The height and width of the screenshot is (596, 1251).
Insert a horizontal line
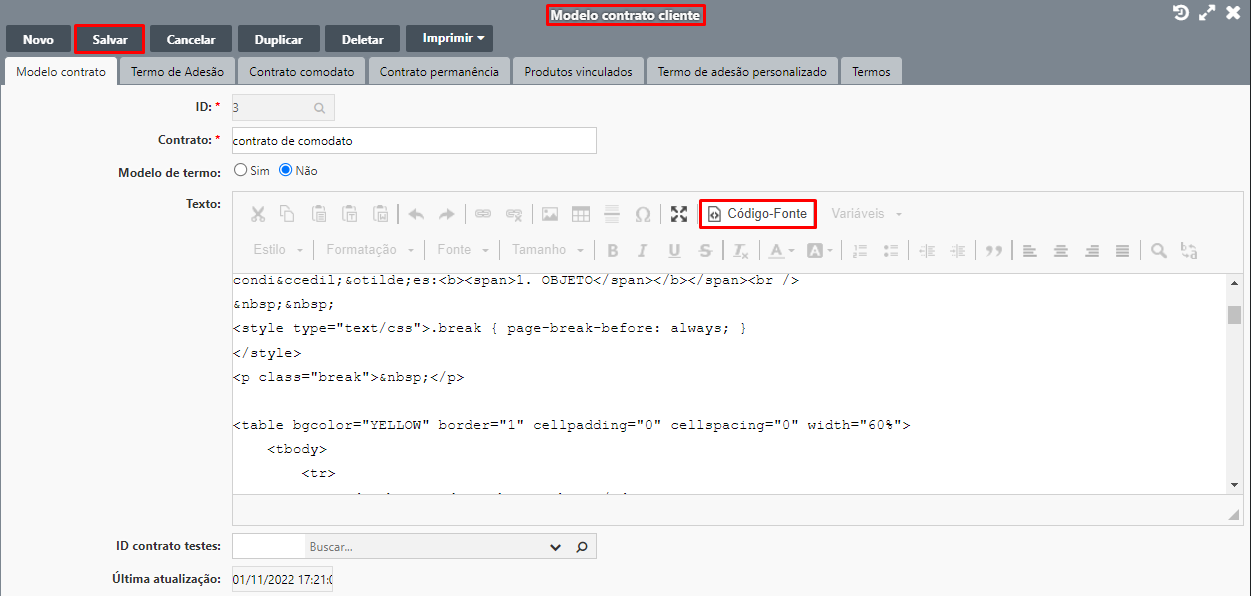(x=612, y=214)
